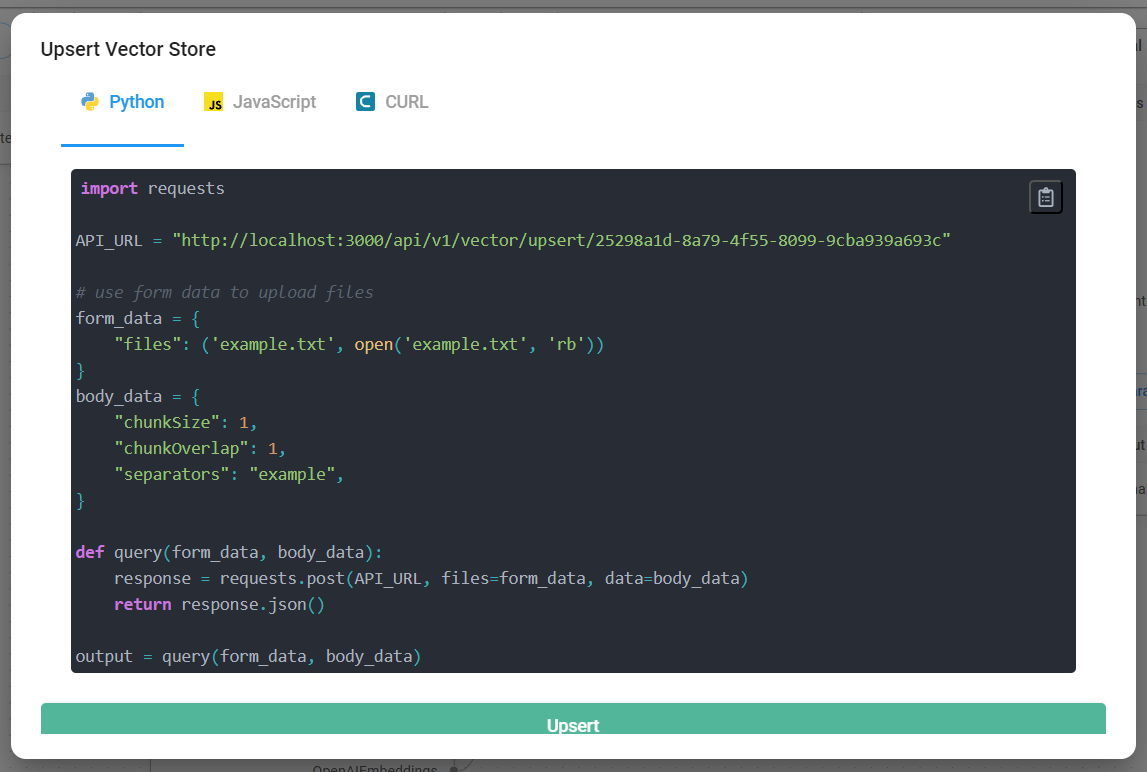The width and height of the screenshot is (1147, 772).
Task: Copy the code with the clipboard icon
Action: [x=1045, y=197]
